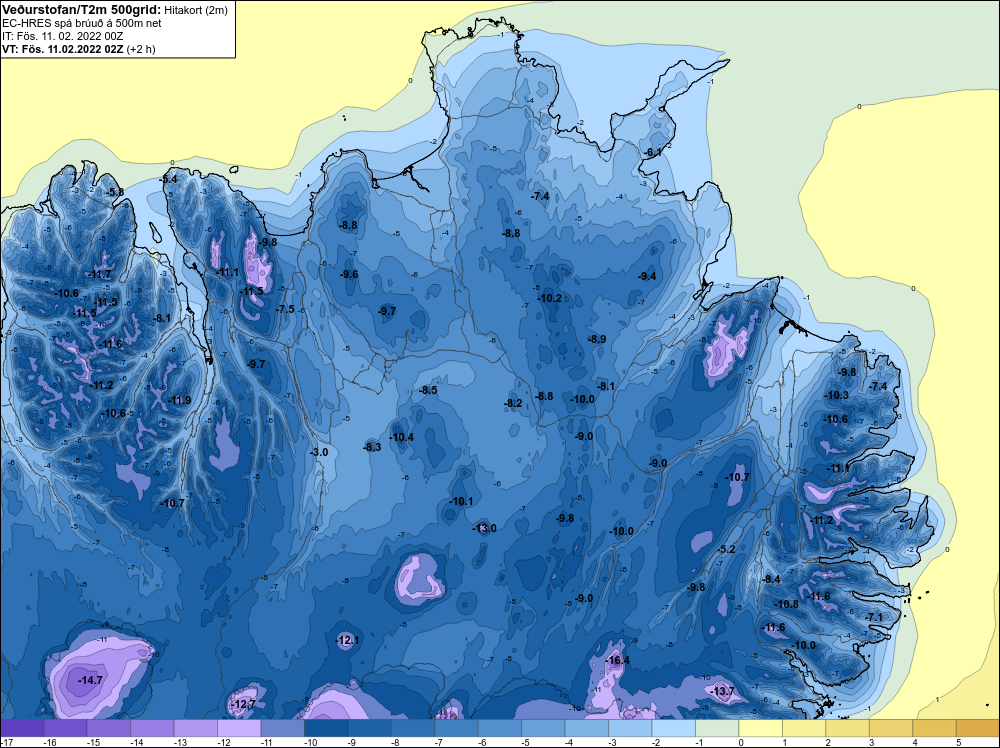This screenshot has height=748, width=1000.
Task: Click the -5.8 temperature value
Action: click(x=115, y=192)
